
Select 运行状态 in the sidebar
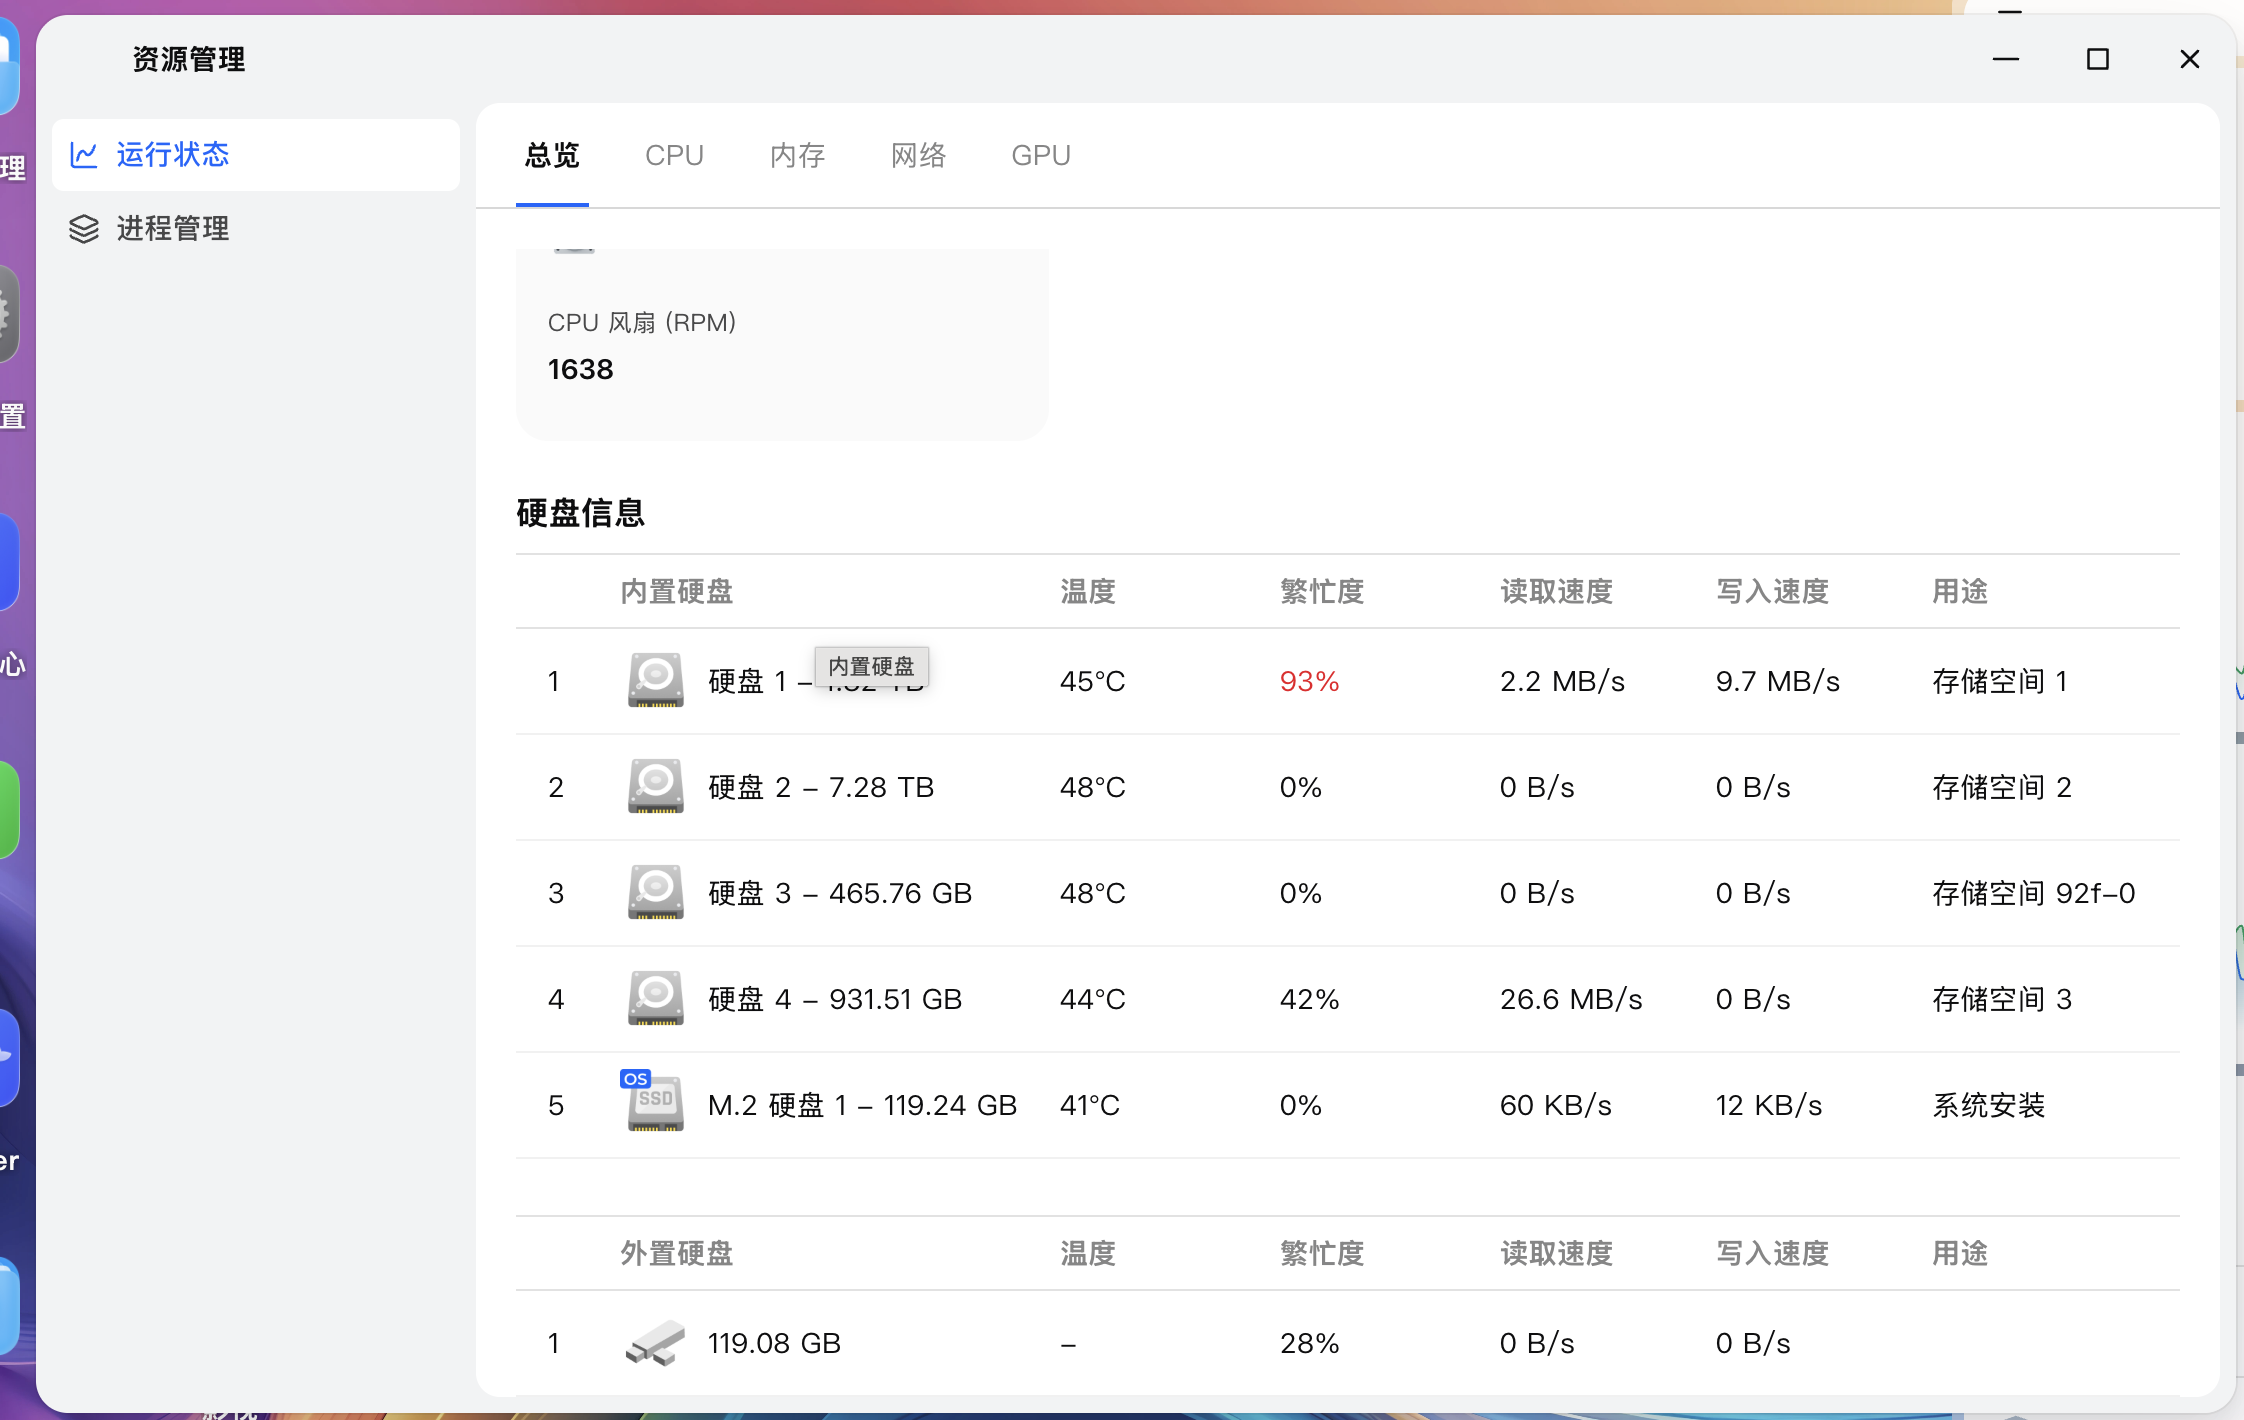172,154
